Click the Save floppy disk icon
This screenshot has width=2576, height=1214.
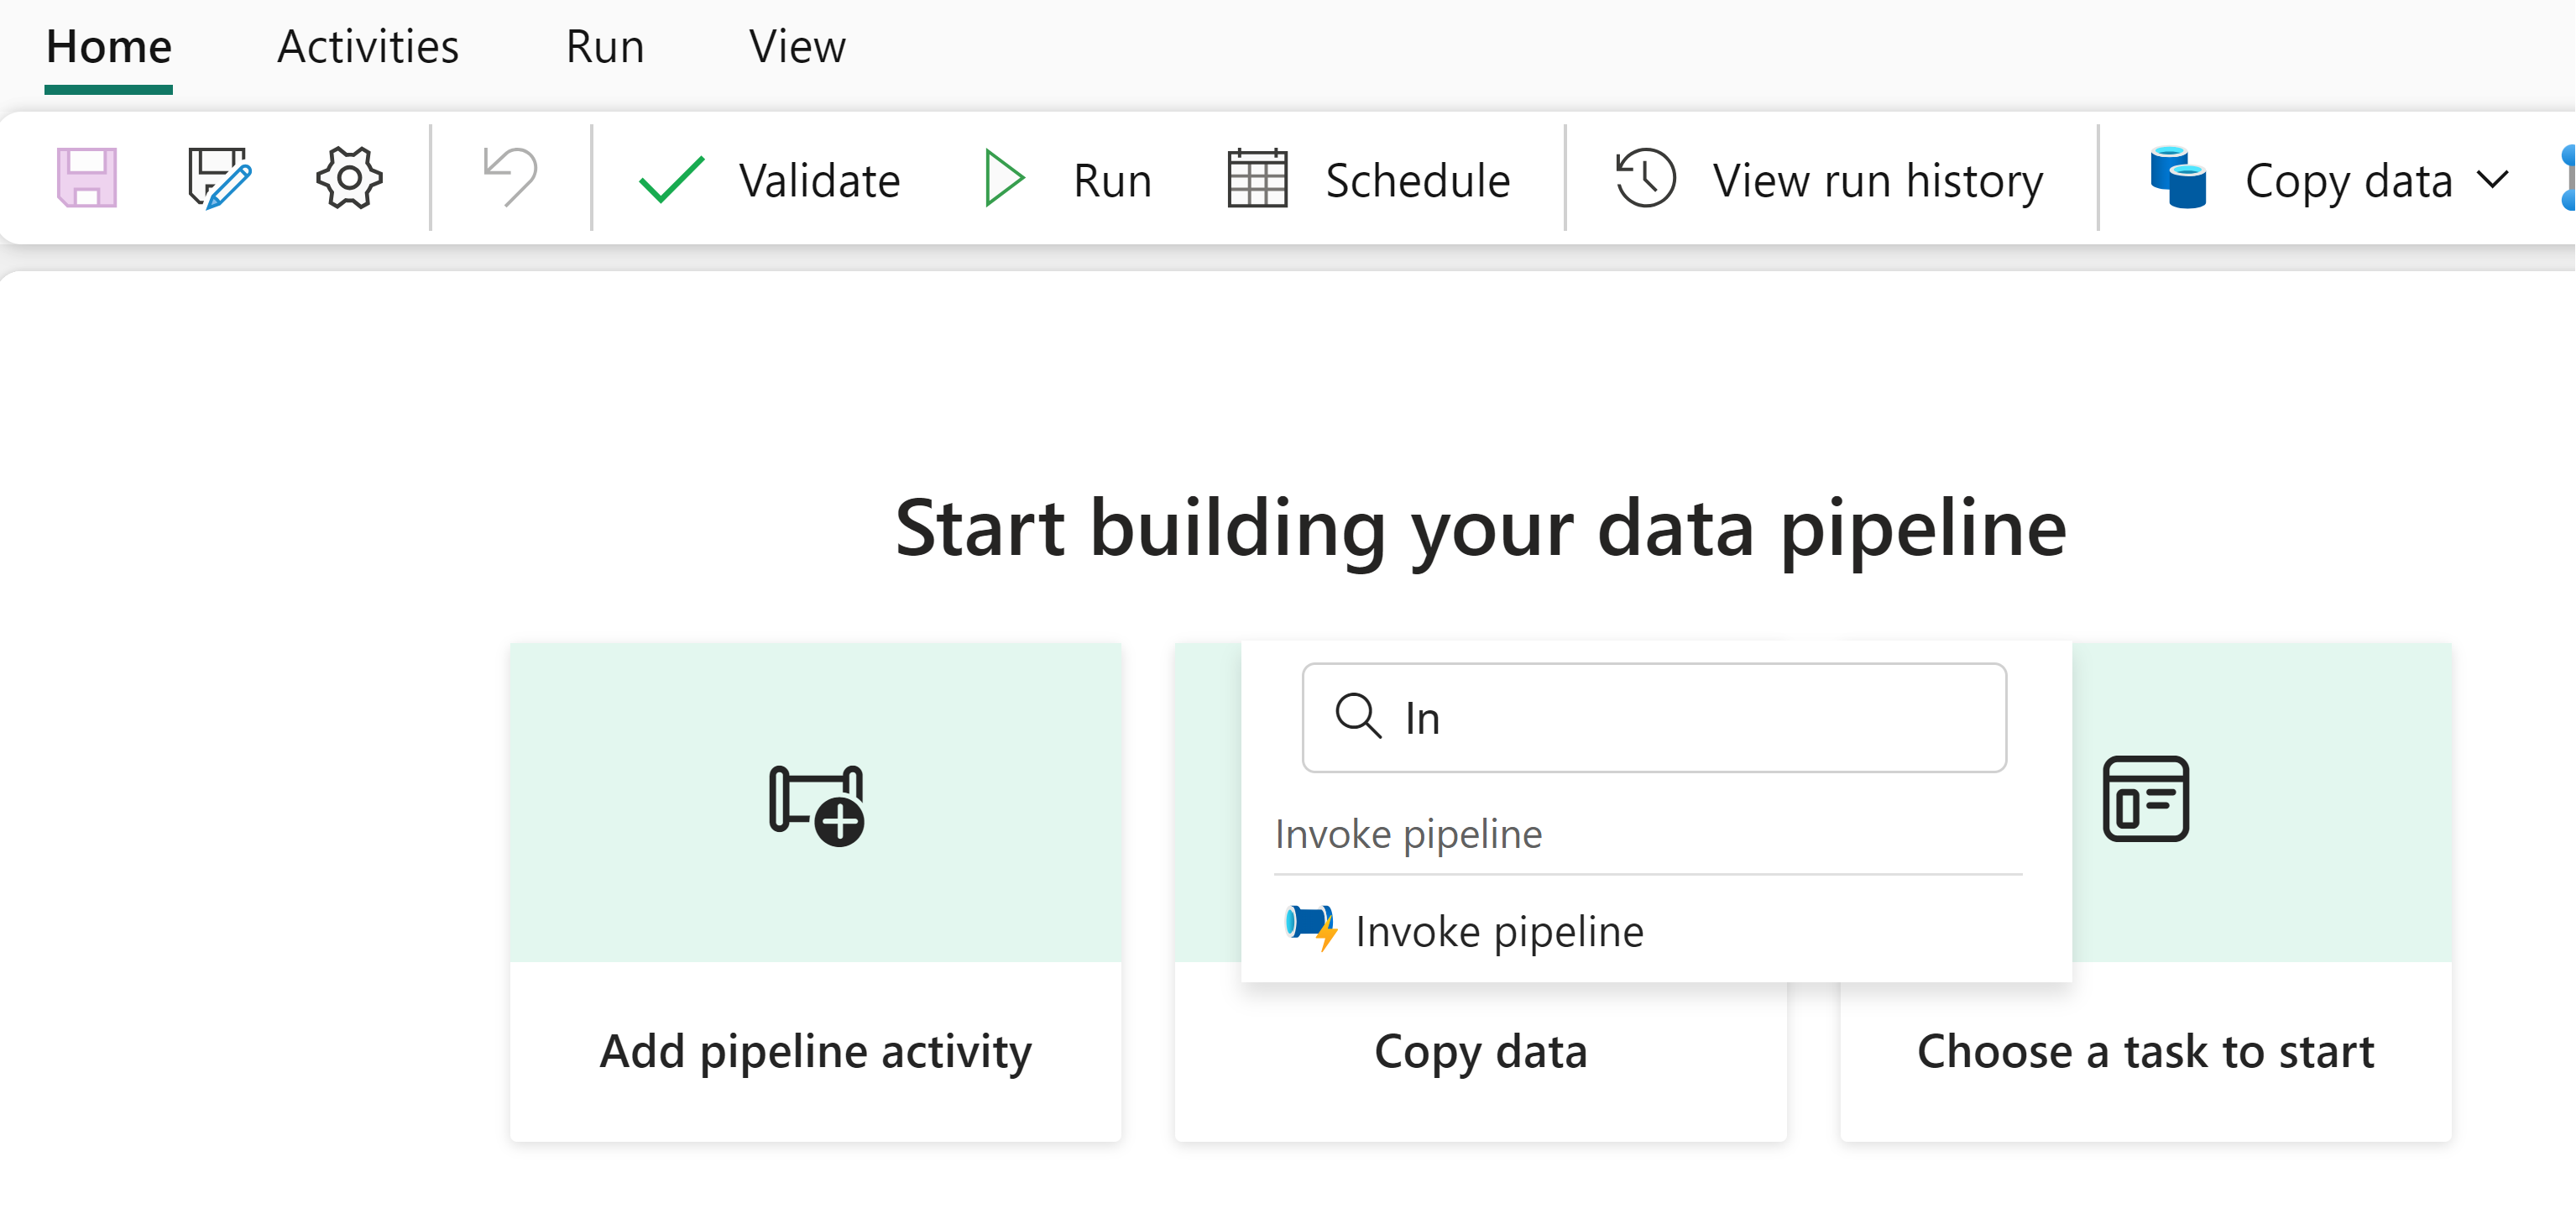(87, 178)
